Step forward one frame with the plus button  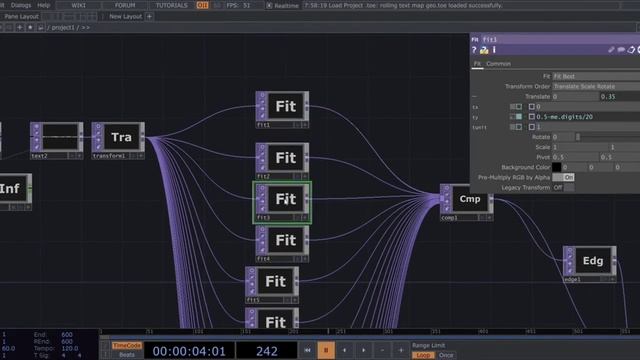(x=401, y=350)
